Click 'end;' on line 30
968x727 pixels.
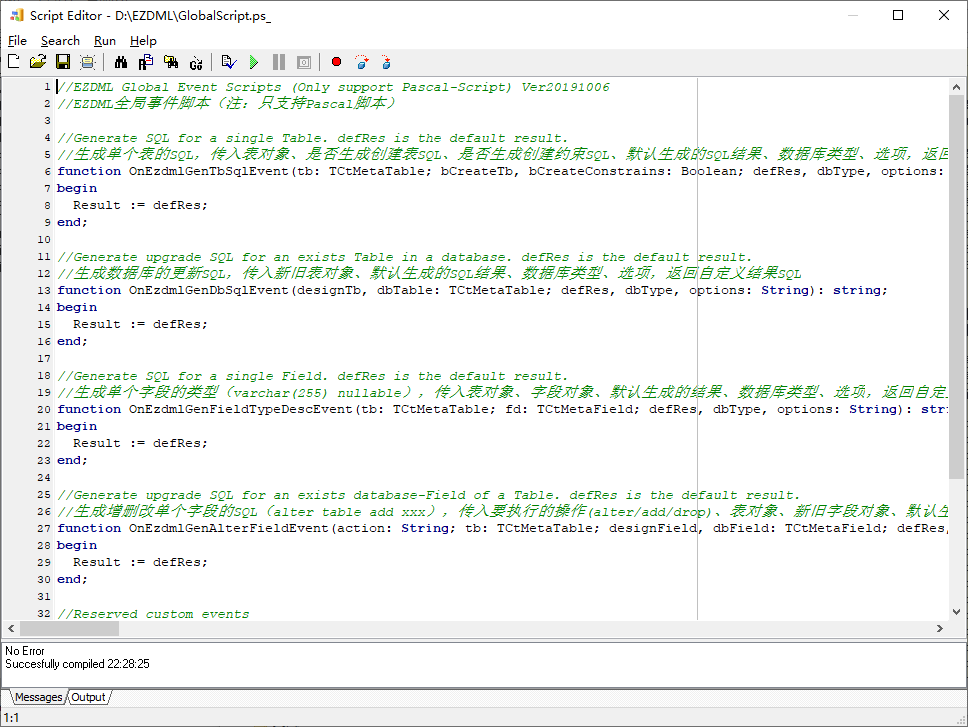coord(72,580)
